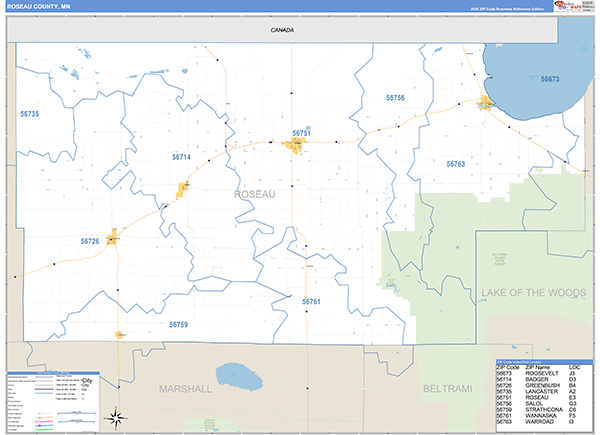Click GREENBUSH in the ZIP index table

(x=543, y=386)
